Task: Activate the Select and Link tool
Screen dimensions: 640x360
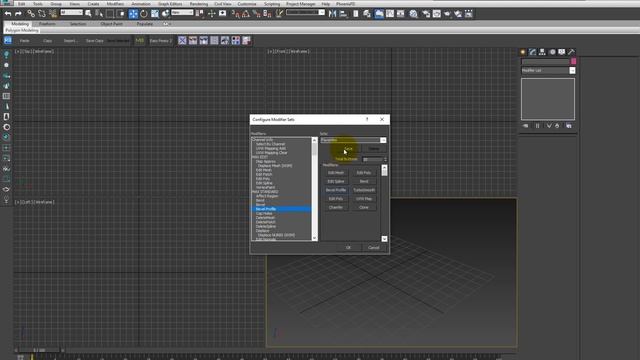Action: [x=31, y=14]
